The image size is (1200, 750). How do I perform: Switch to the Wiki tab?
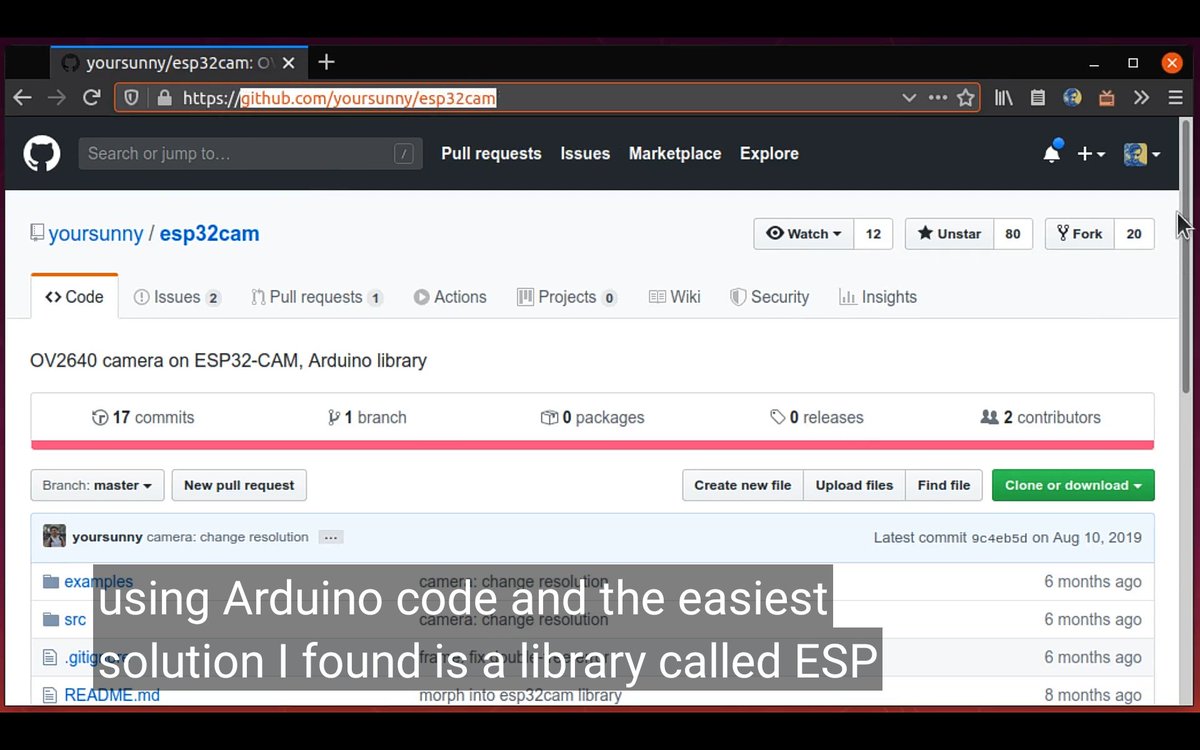pyautogui.click(x=675, y=297)
